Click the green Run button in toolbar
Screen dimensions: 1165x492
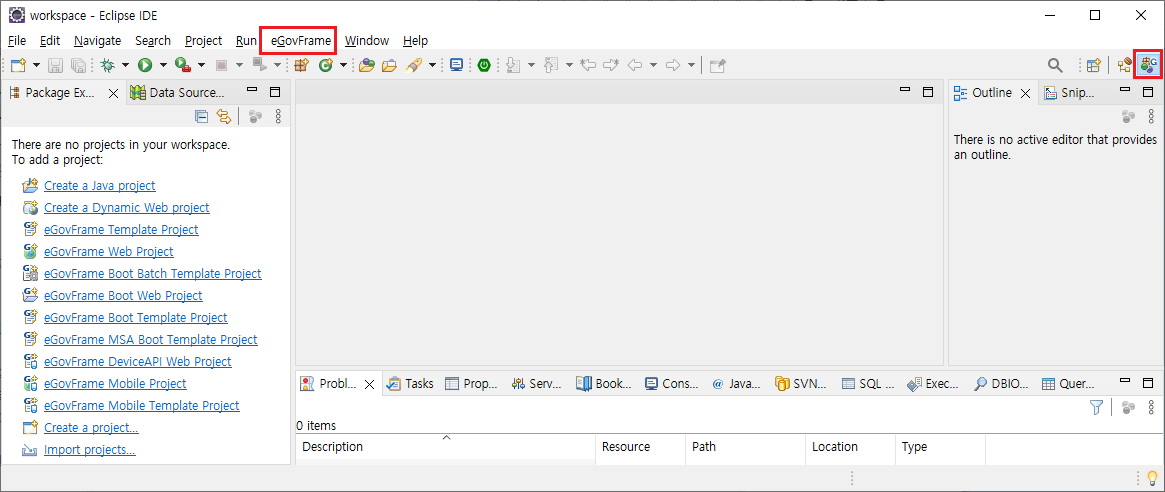[144, 65]
